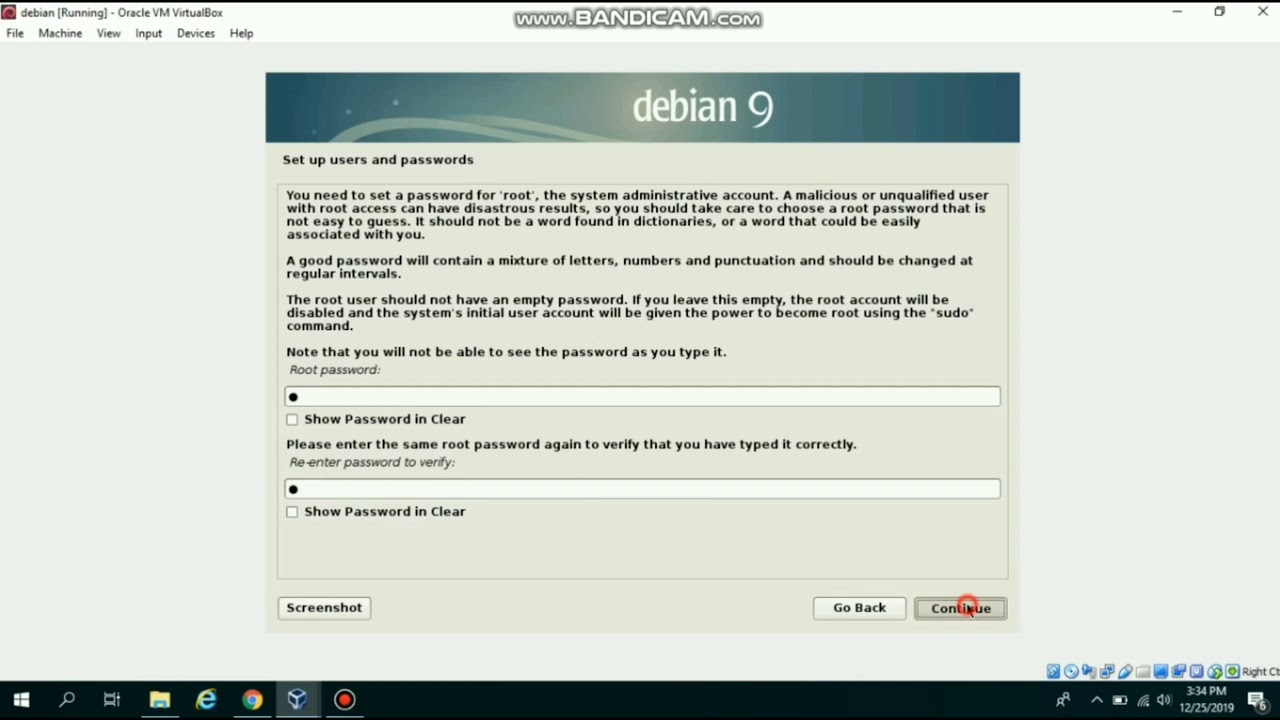The image size is (1280, 720).
Task: Click the network adapters status icon
Action: point(1107,672)
